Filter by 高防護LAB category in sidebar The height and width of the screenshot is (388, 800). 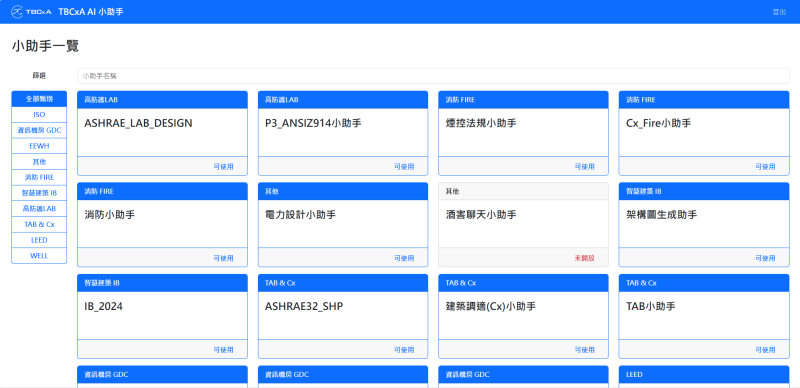tap(39, 208)
